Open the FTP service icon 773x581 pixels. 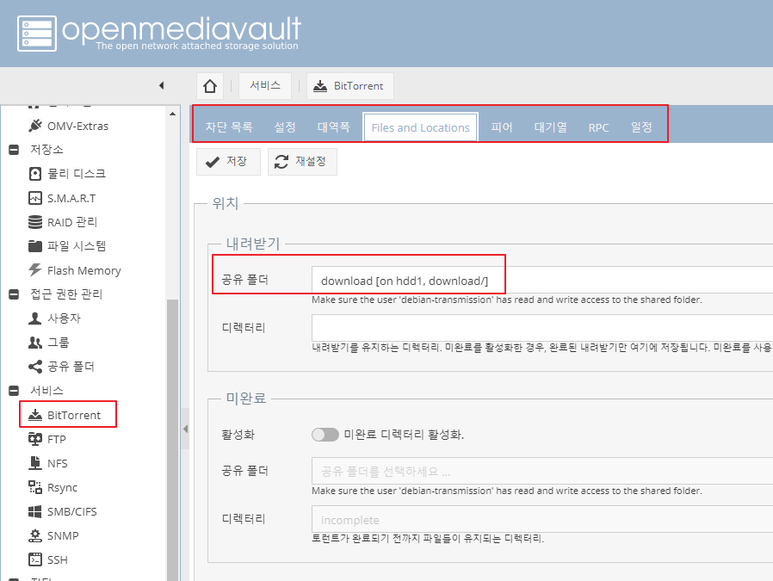click(x=35, y=439)
